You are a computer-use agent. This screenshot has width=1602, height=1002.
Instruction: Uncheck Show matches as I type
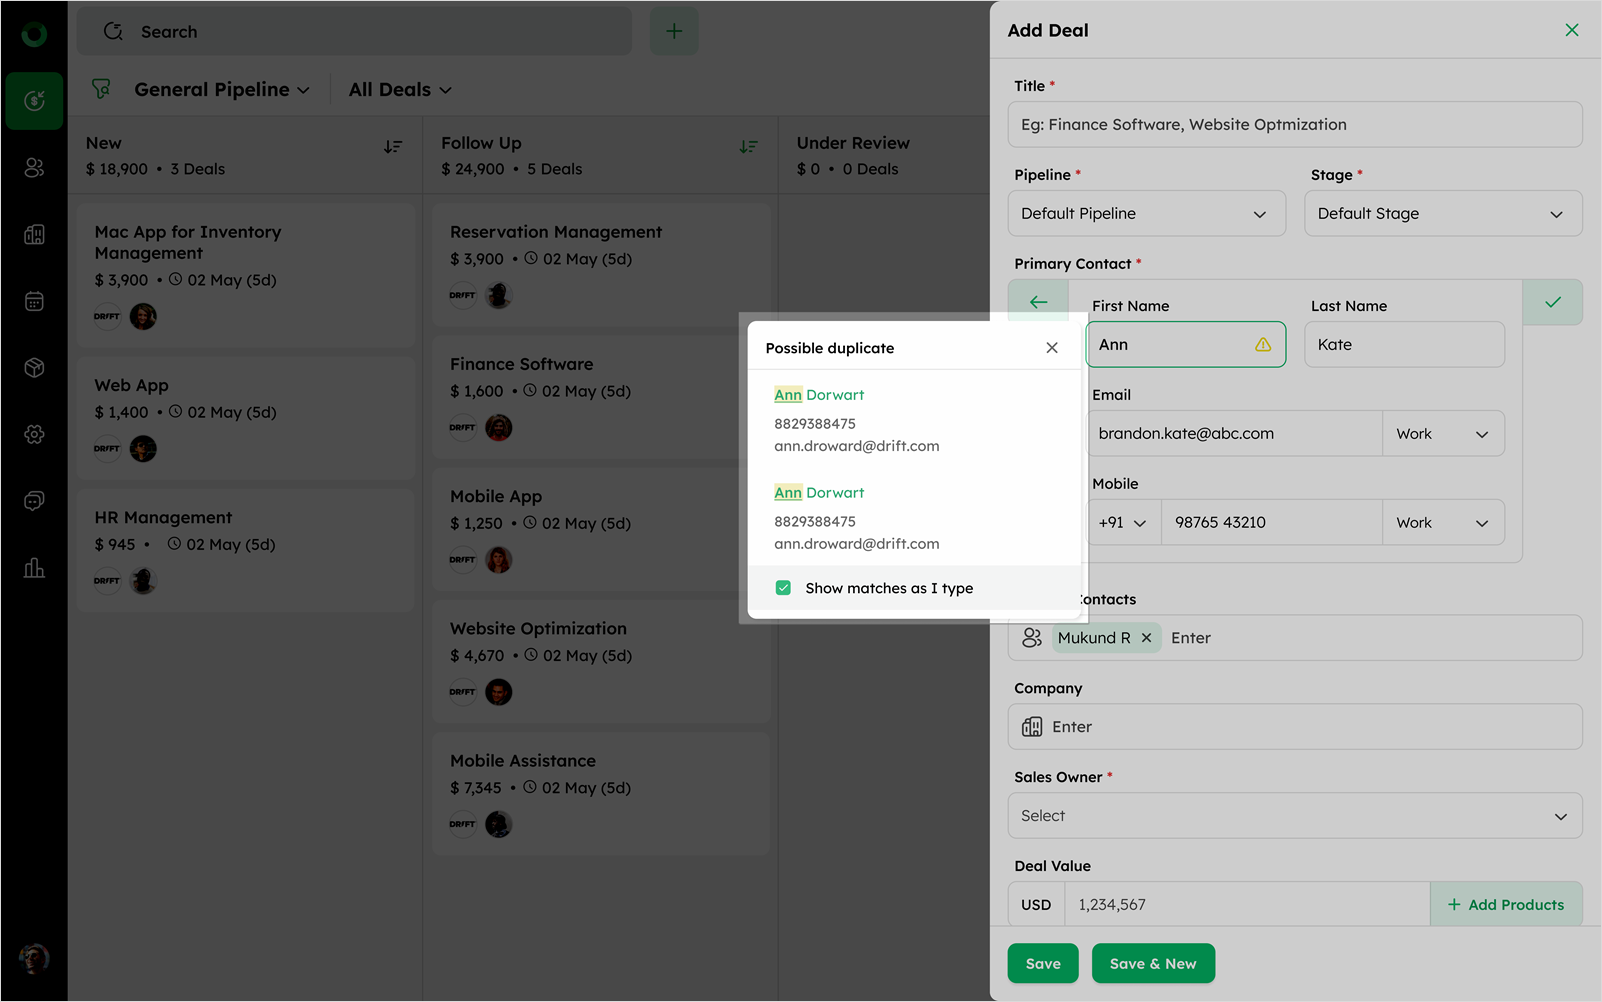click(783, 588)
